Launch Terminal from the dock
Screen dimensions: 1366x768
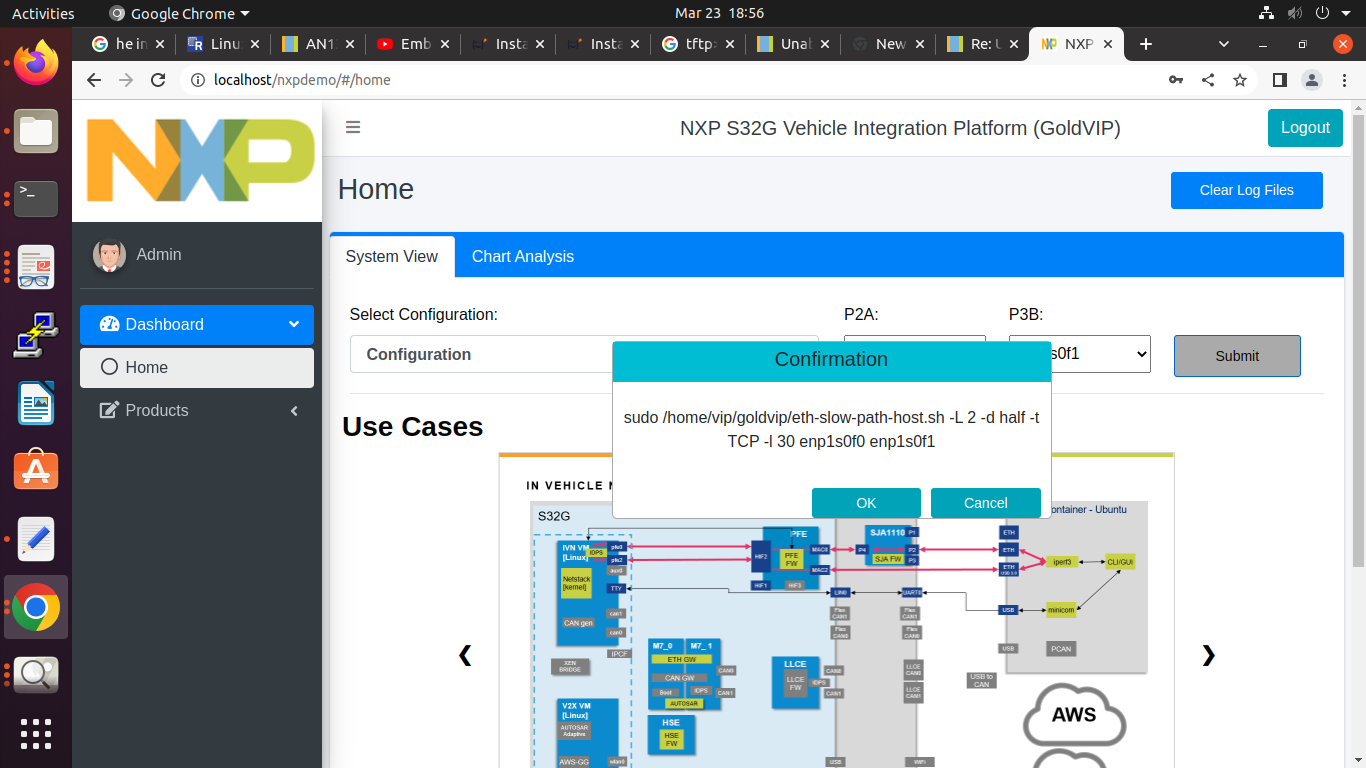(x=36, y=199)
